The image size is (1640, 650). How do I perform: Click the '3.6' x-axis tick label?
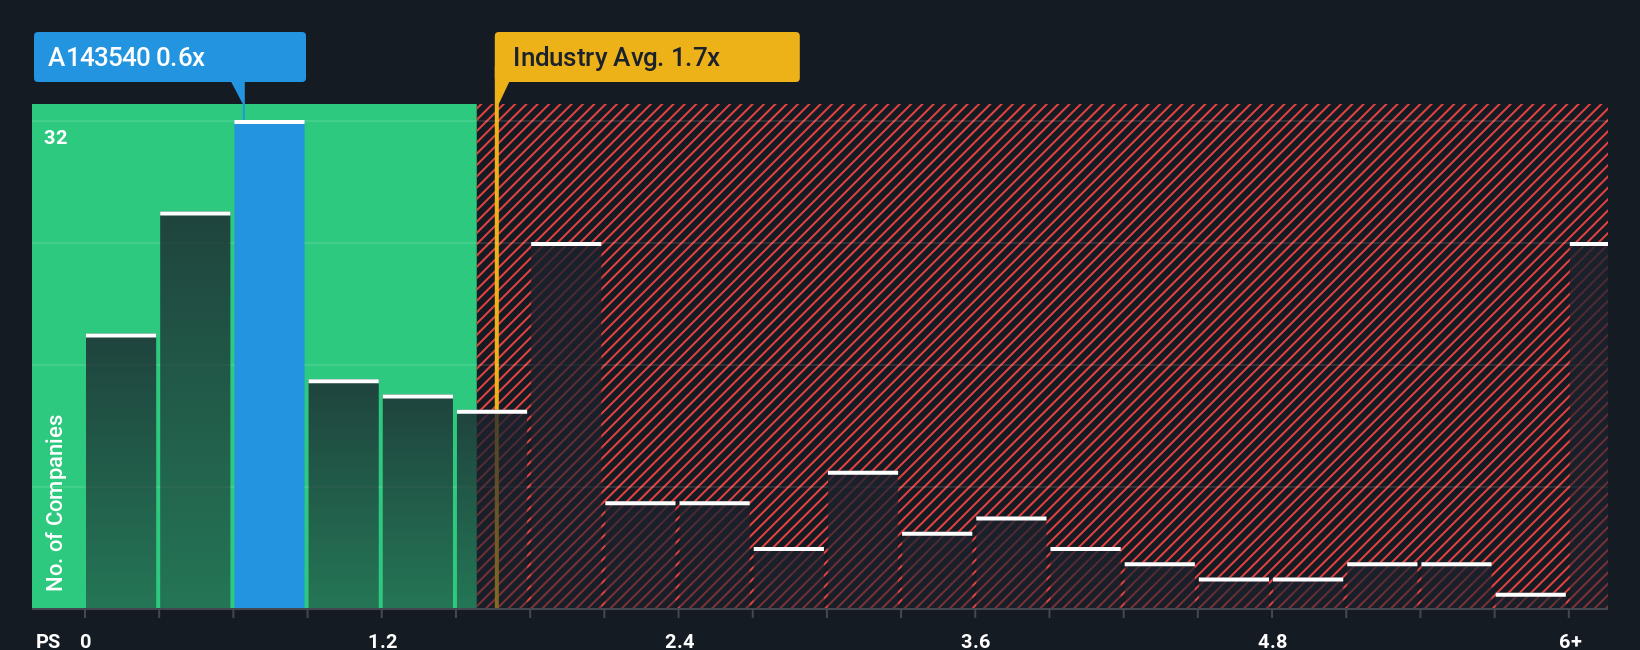coord(976,640)
